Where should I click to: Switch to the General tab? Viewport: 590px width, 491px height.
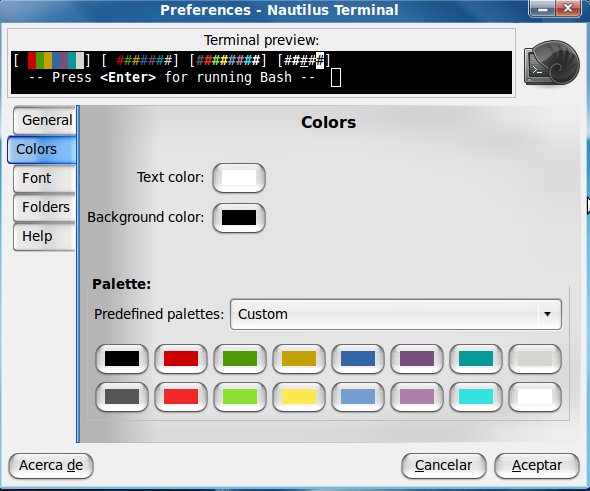[44, 120]
